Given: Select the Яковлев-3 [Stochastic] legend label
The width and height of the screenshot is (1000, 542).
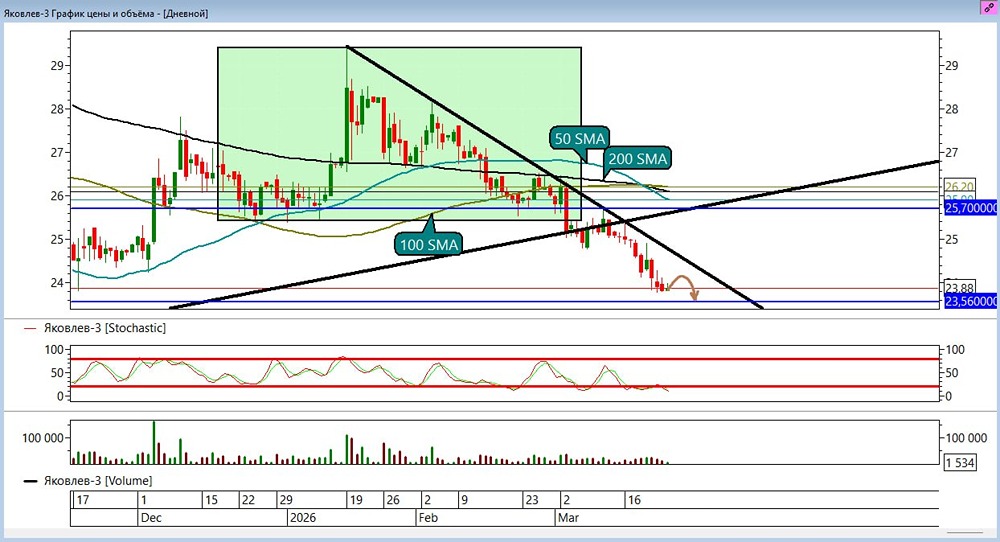Looking at the screenshot, I should tap(105, 328).
